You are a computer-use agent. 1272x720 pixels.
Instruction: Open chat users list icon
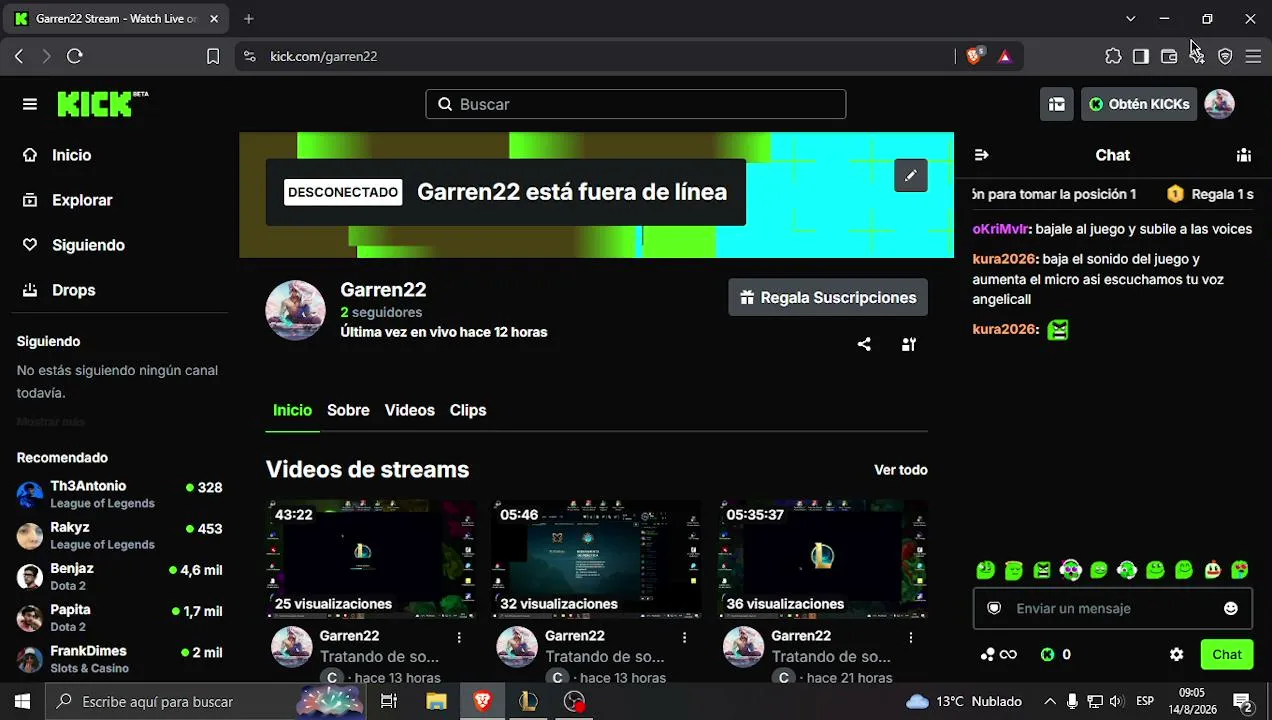pyautogui.click(x=1244, y=155)
